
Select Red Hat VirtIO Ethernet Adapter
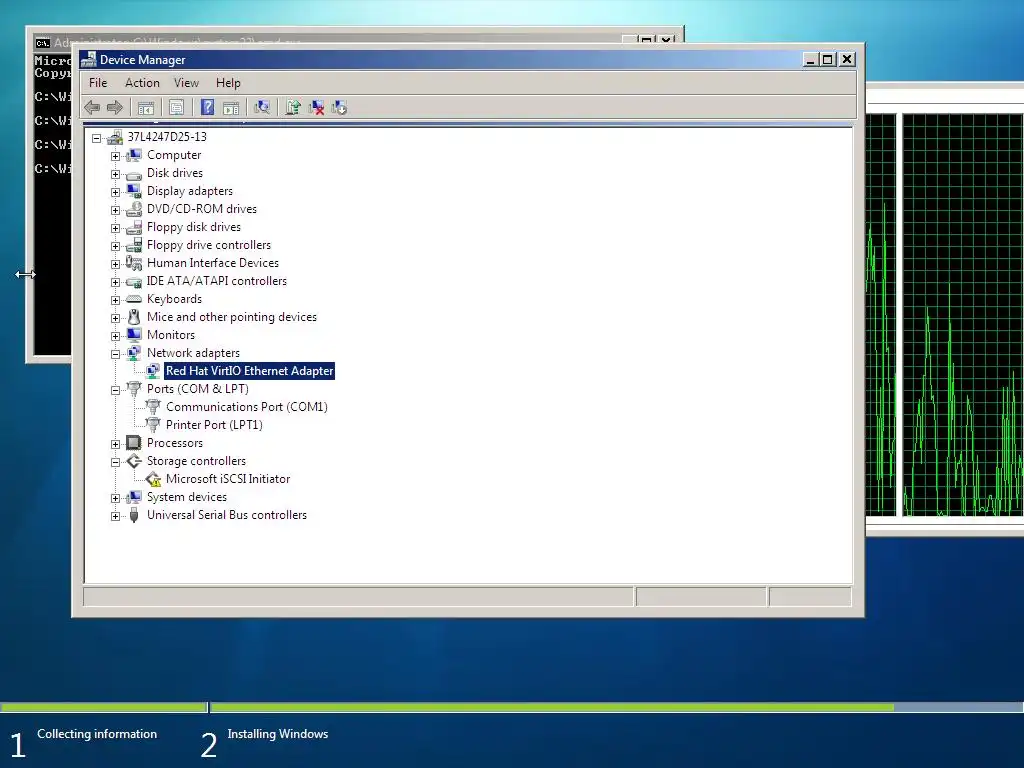tap(249, 371)
